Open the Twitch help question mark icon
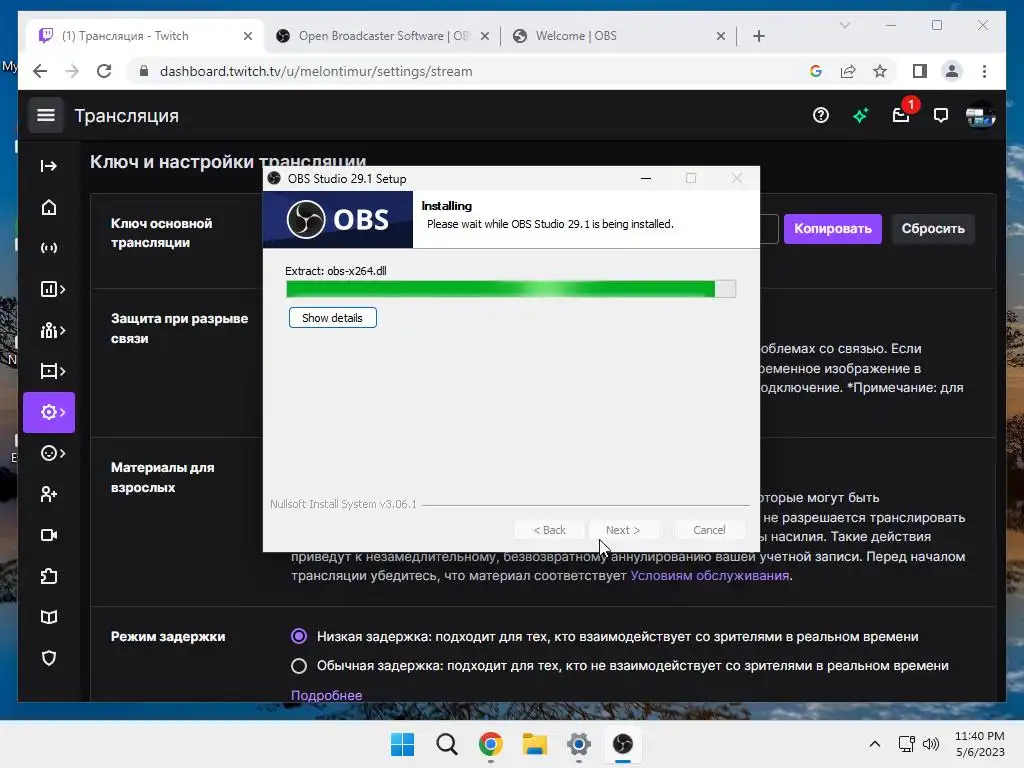This screenshot has height=768, width=1024. pyautogui.click(x=821, y=116)
